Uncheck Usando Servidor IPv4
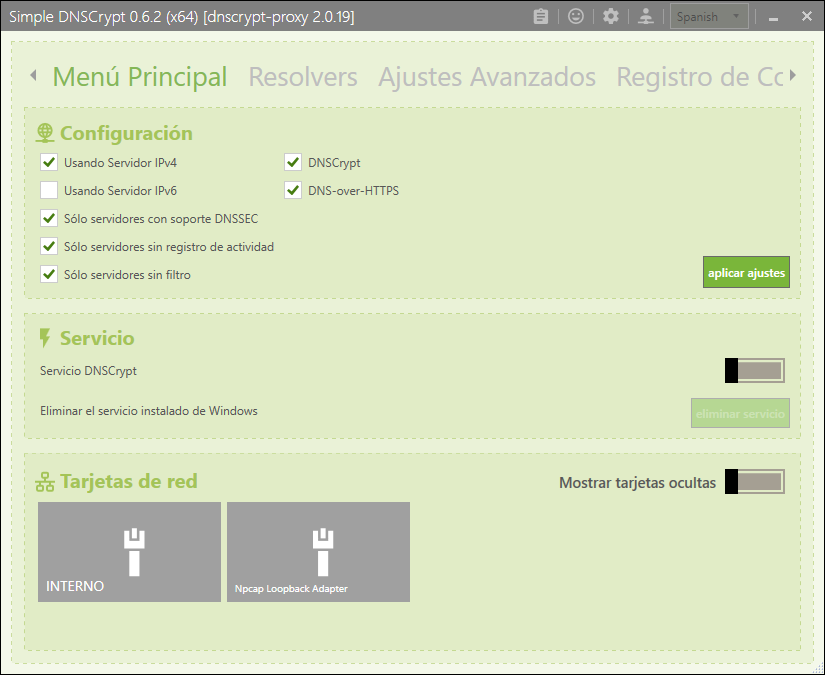Image resolution: width=825 pixels, height=675 pixels. [49, 162]
